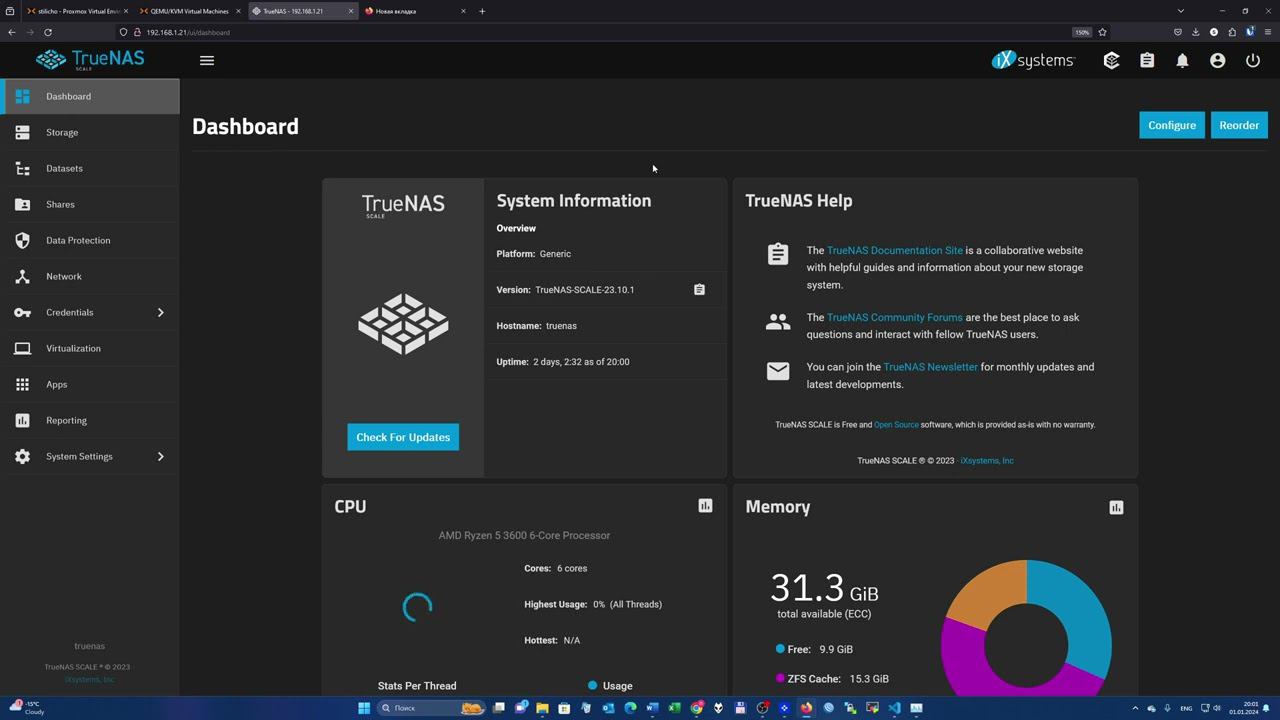Screen dimensions: 1280x720
Task: Close the QEMU/KVM Virtual Machines tab
Action: (238, 11)
